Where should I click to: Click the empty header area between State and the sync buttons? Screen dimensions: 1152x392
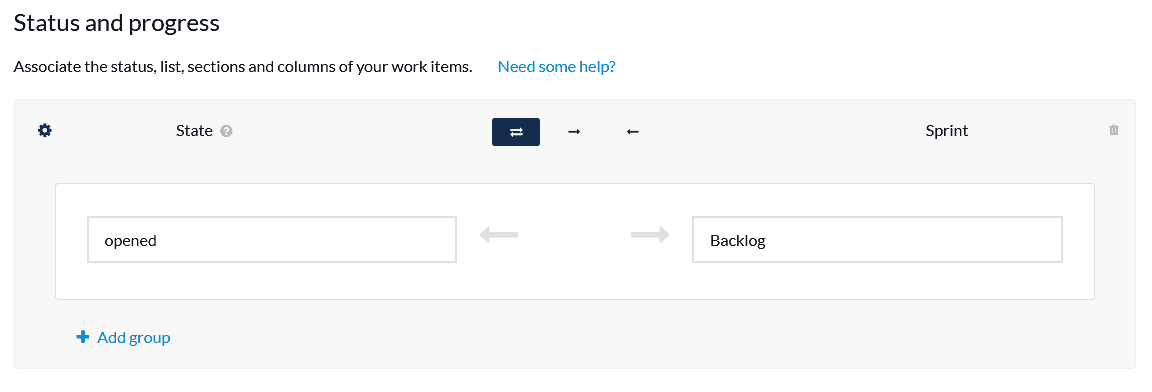pyautogui.click(x=360, y=131)
